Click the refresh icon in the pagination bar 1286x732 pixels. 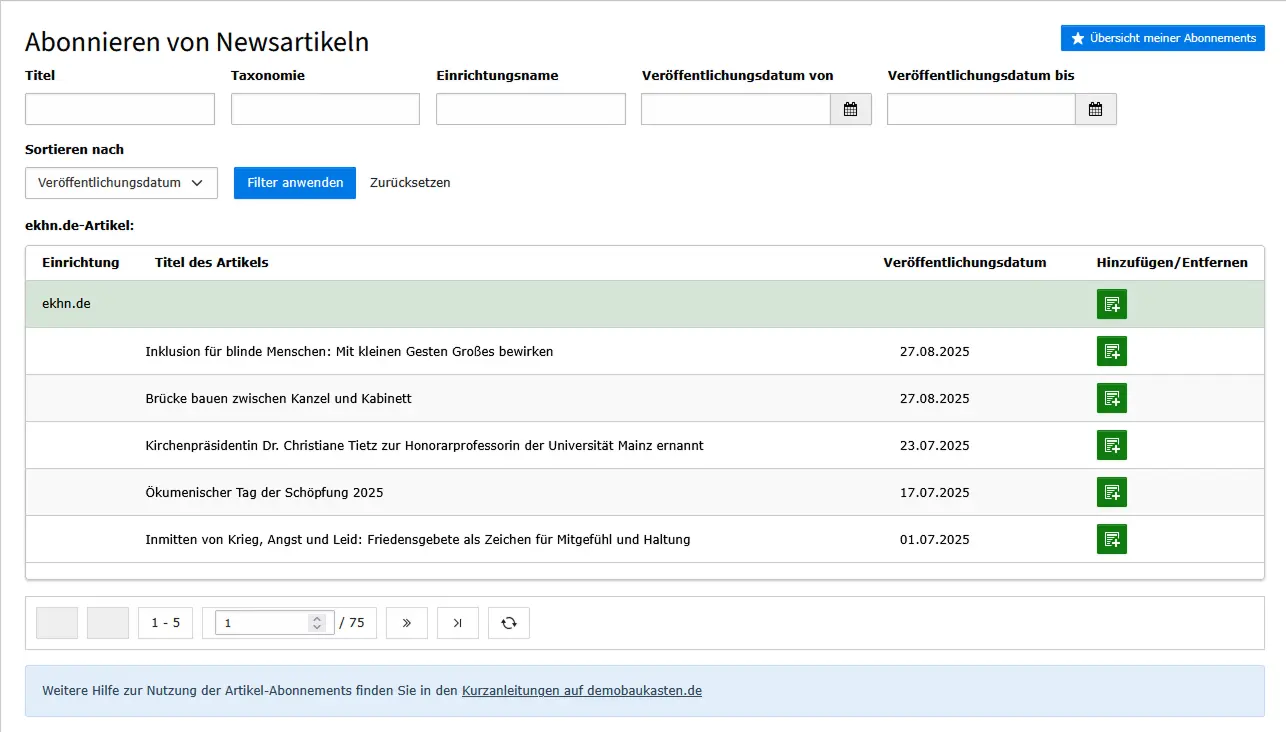coord(508,623)
